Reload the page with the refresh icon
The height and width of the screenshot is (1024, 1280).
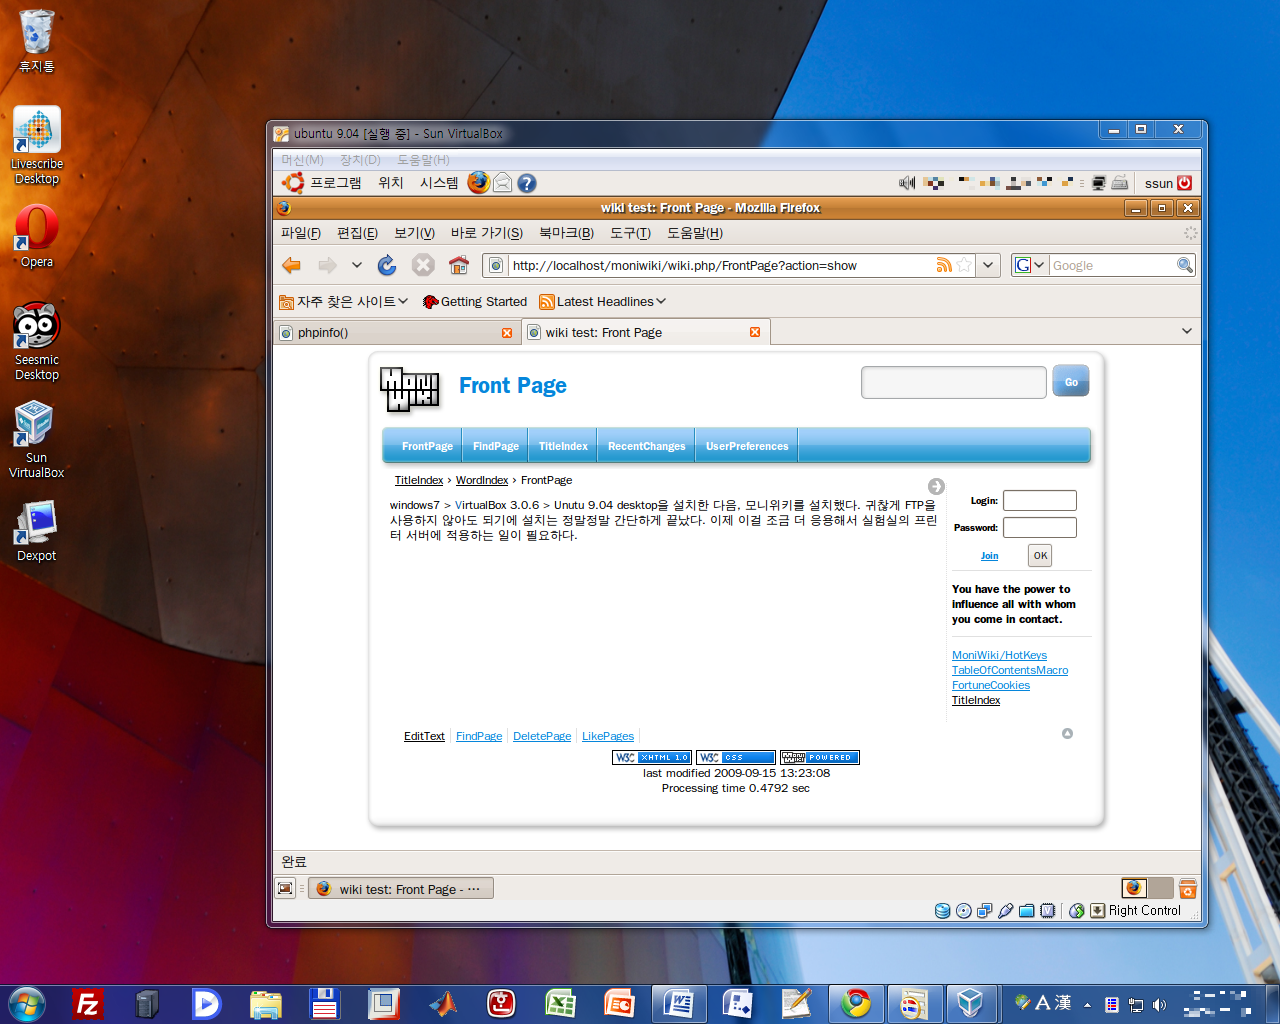coord(387,265)
